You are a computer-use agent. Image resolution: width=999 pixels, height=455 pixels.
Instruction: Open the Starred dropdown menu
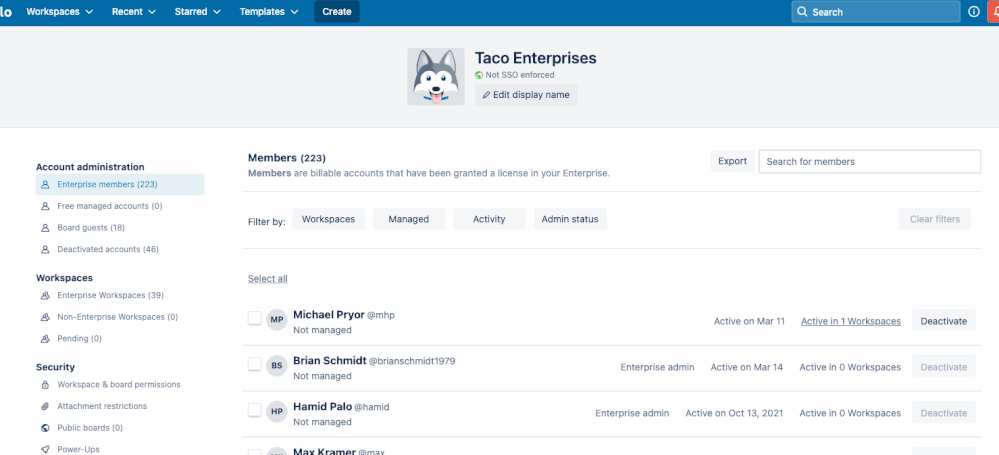click(x=198, y=11)
